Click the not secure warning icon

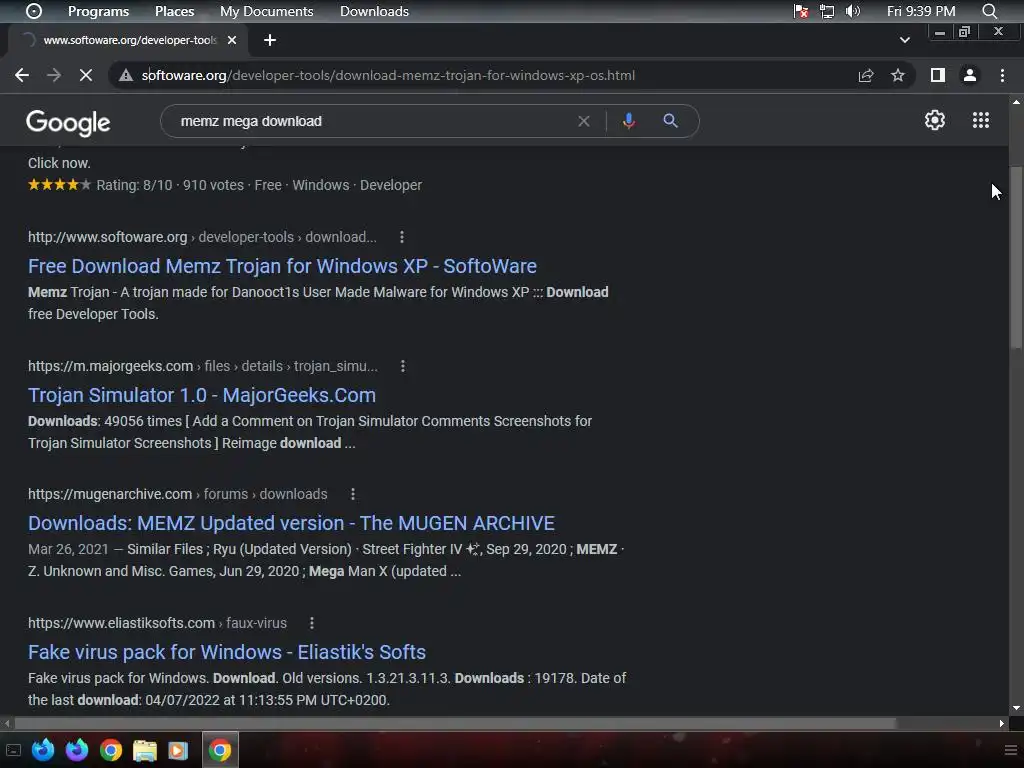[126, 75]
